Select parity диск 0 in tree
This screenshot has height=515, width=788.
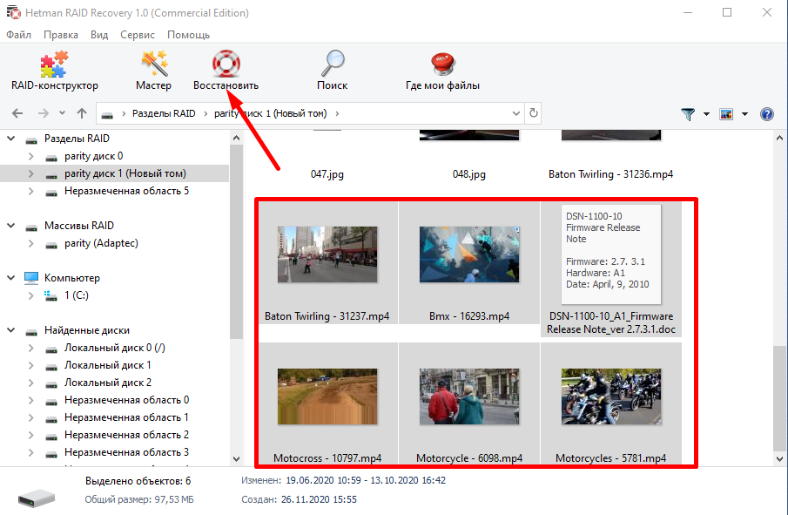coord(93,156)
